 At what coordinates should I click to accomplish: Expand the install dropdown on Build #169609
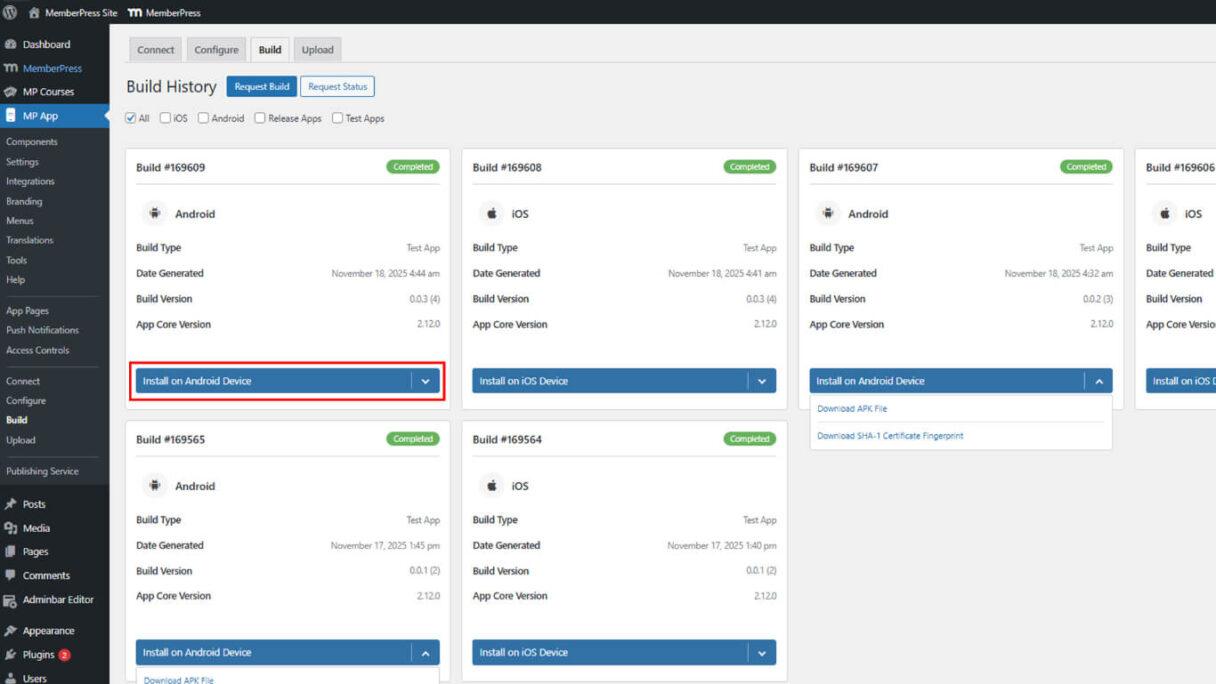click(x=425, y=381)
